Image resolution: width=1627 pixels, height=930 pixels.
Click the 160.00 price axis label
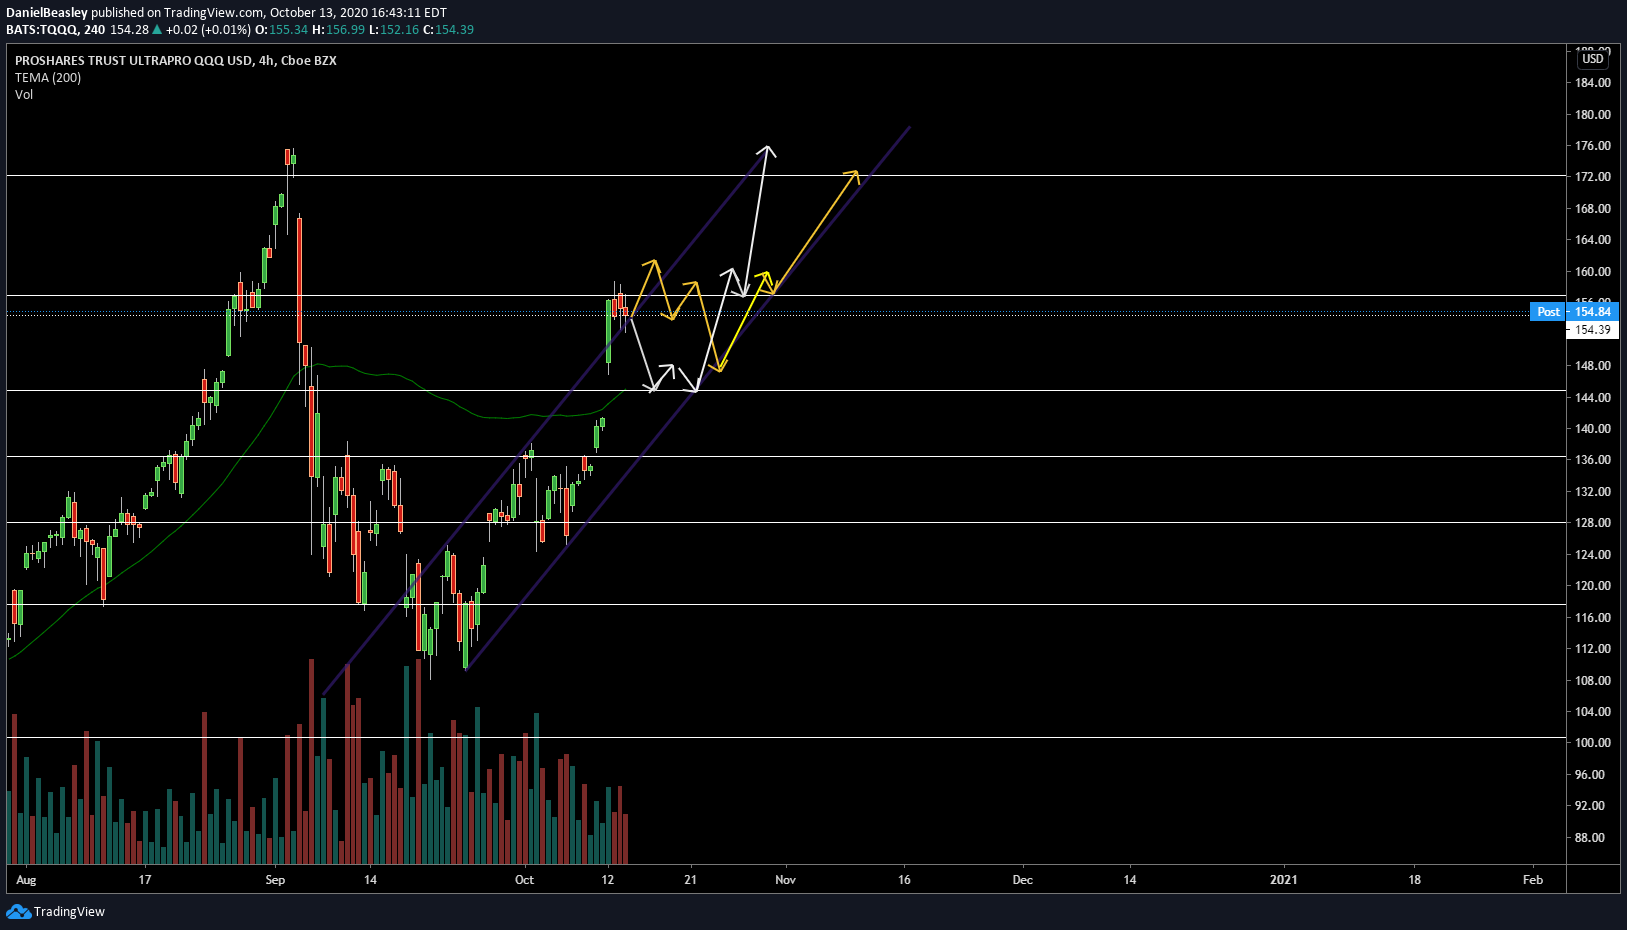(1593, 271)
